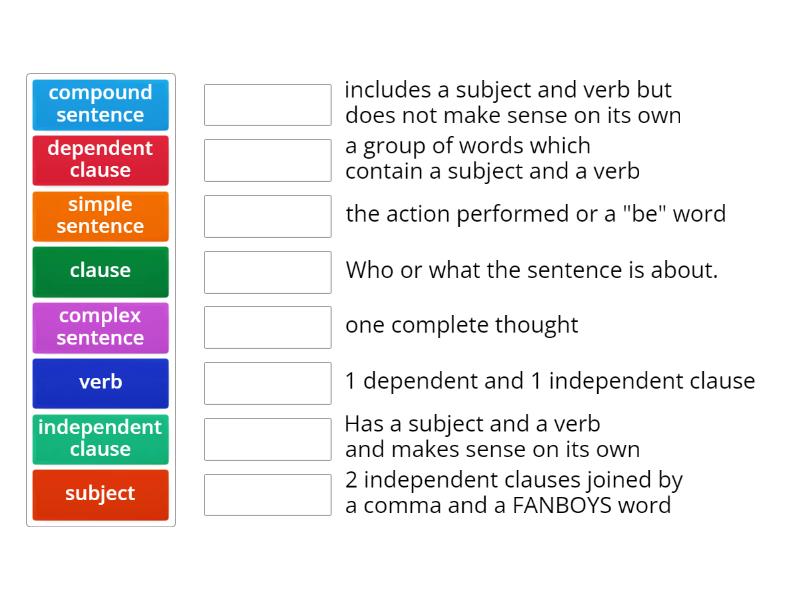Click the definition about action performed
The height and width of the screenshot is (600, 800).
point(536,214)
